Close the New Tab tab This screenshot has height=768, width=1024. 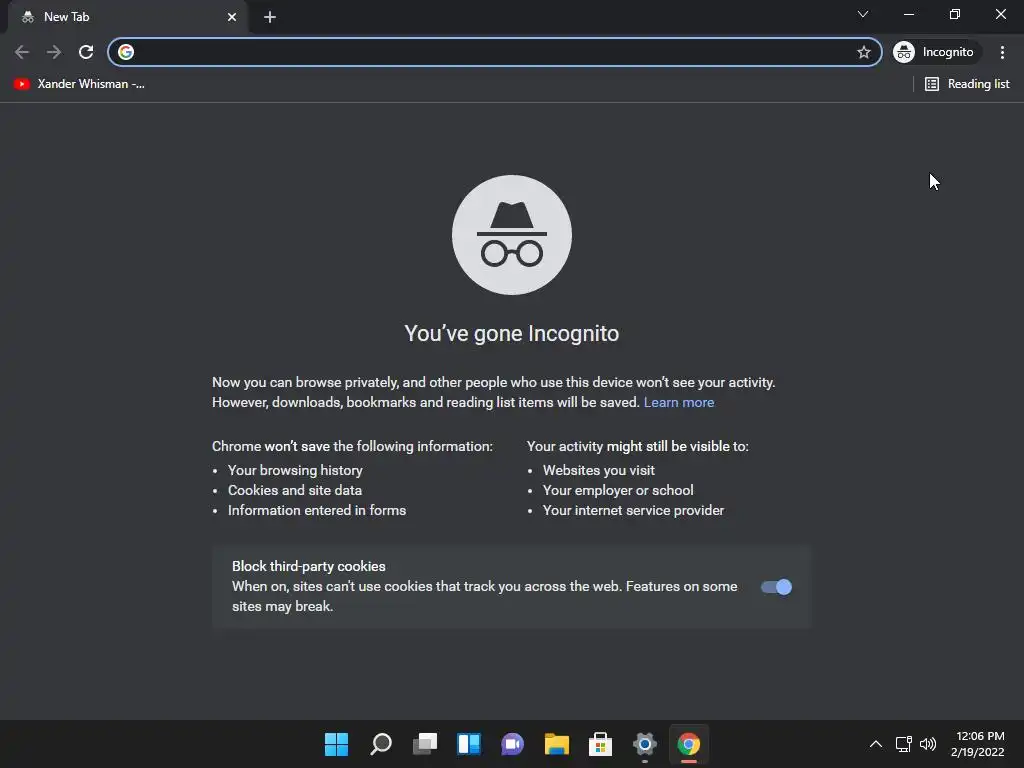tap(232, 17)
